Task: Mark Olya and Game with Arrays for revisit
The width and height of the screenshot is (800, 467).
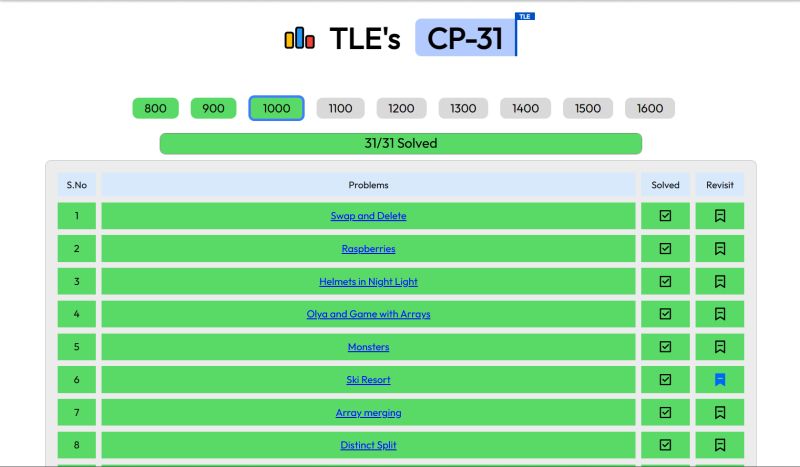Action: tap(720, 314)
